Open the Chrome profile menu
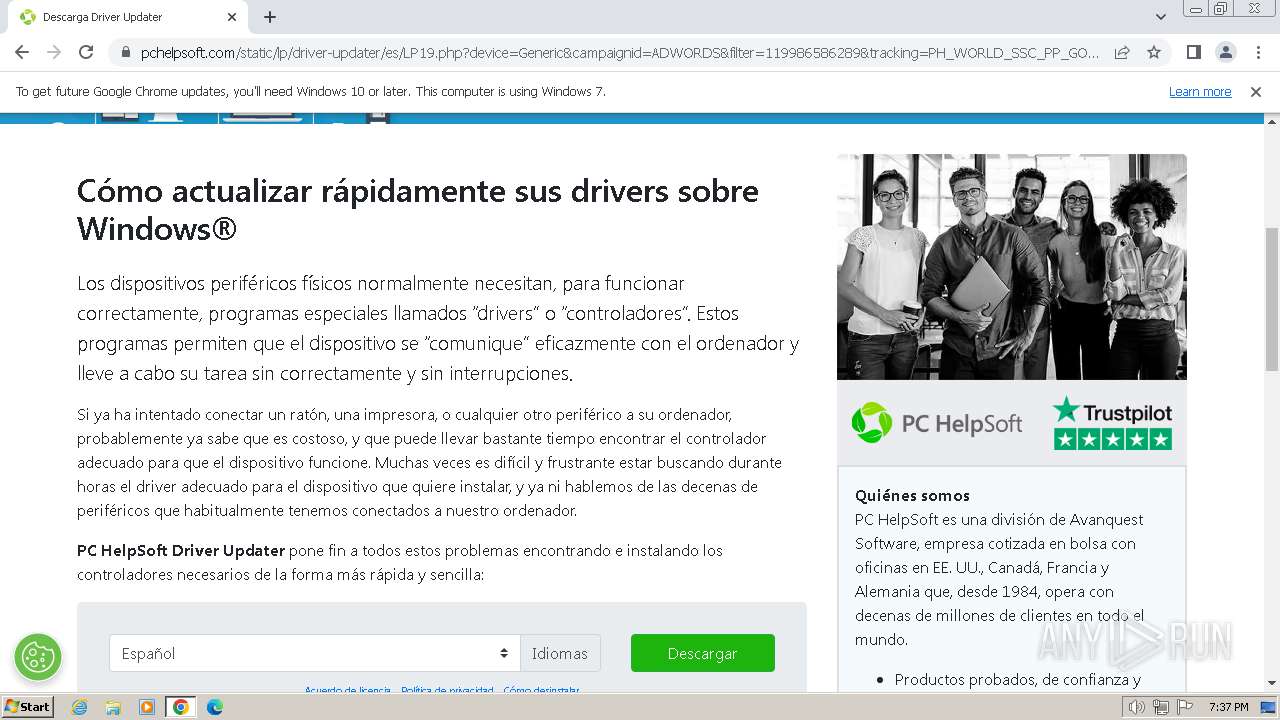 (1225, 52)
